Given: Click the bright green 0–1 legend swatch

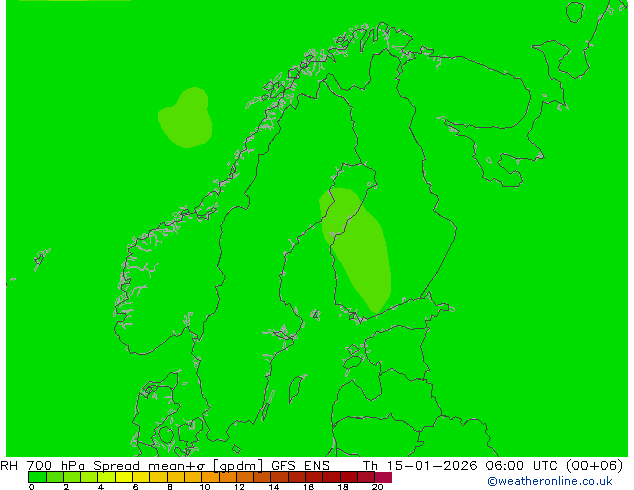Looking at the screenshot, I should click(x=37, y=477).
